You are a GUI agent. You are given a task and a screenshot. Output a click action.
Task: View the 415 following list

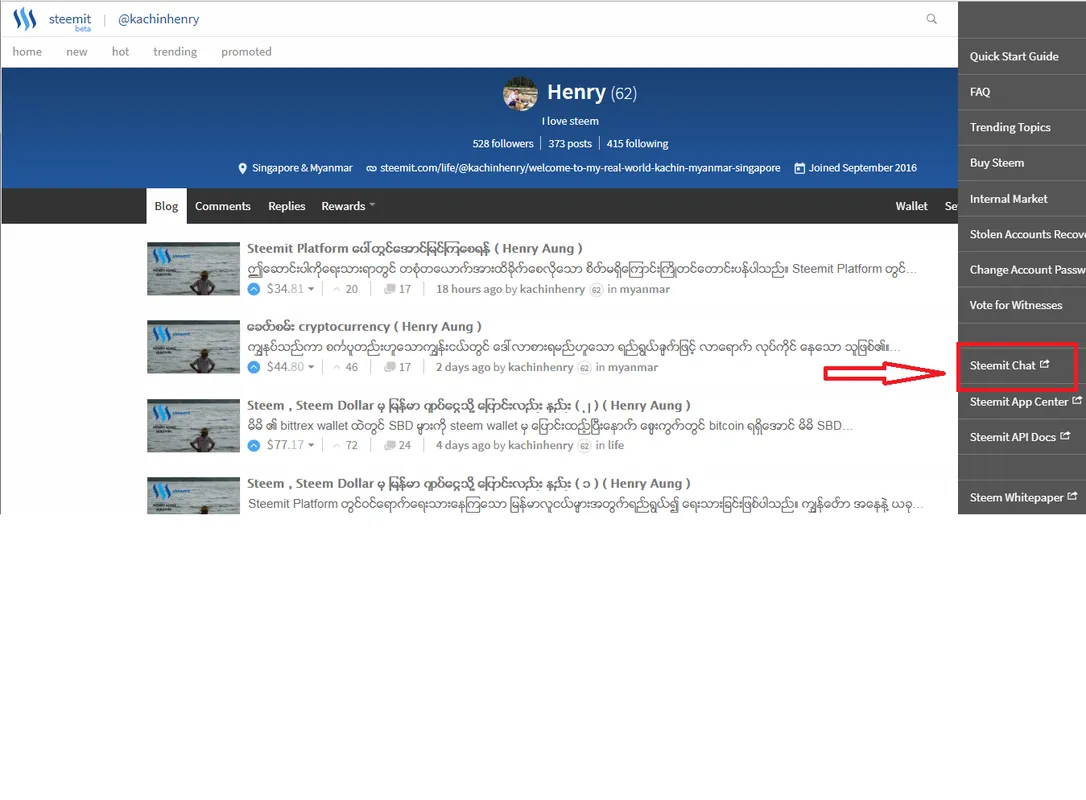(x=637, y=143)
